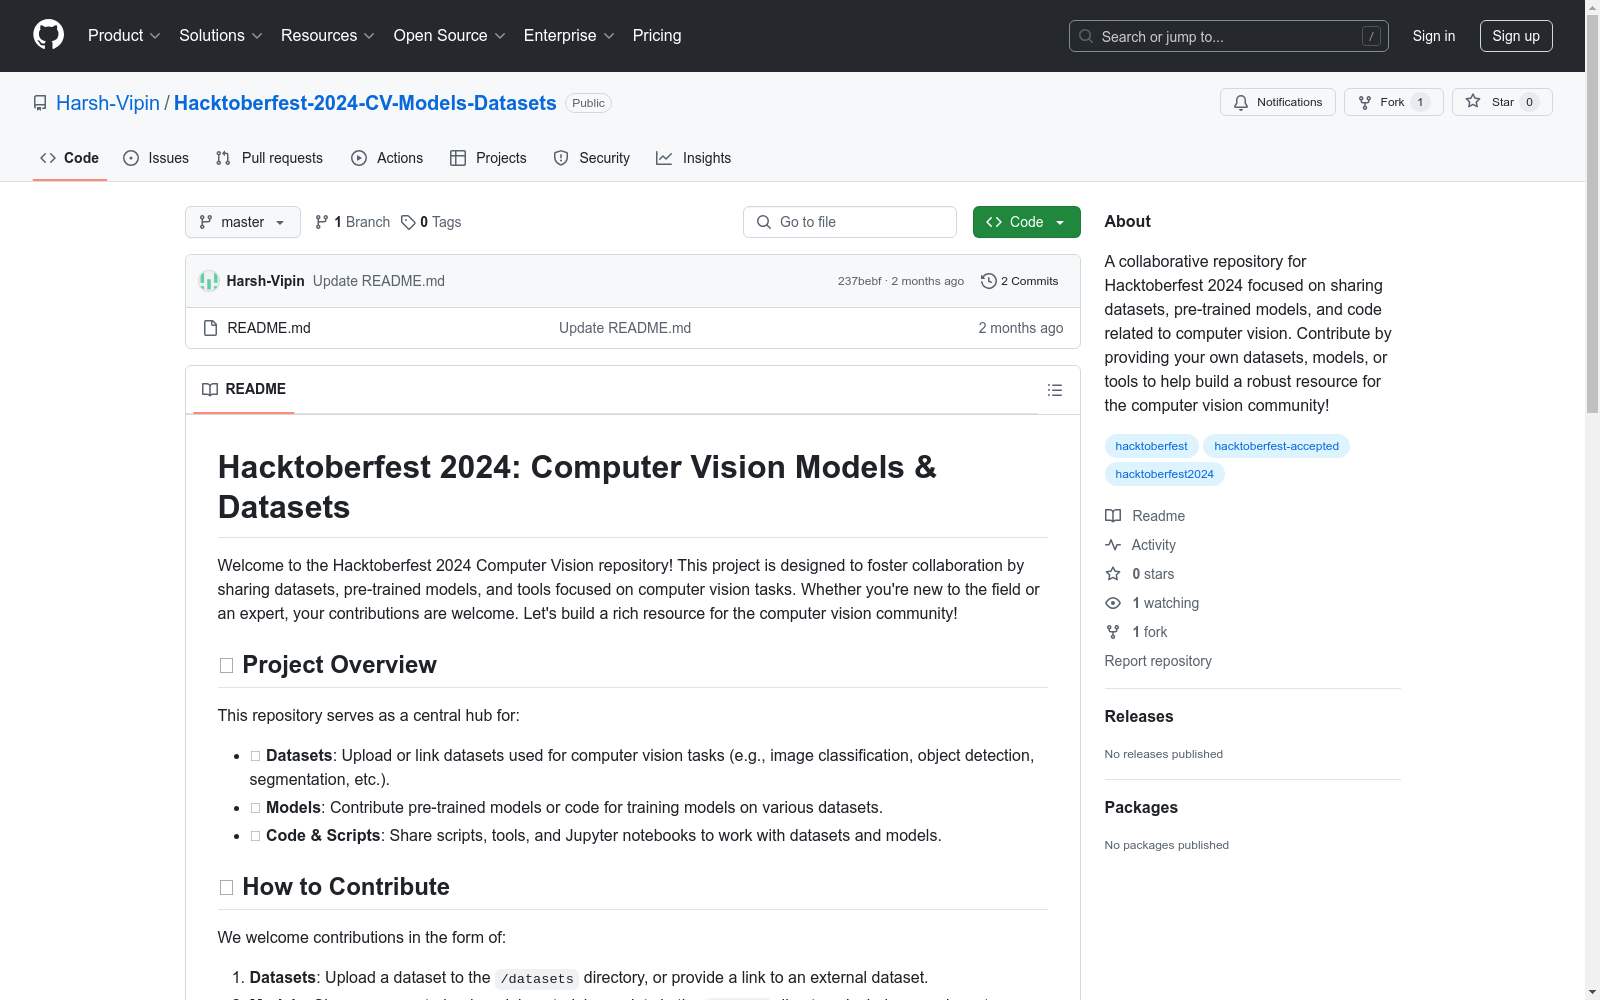Expand the Resources menu
The height and width of the screenshot is (1000, 1600).
pyautogui.click(x=328, y=36)
